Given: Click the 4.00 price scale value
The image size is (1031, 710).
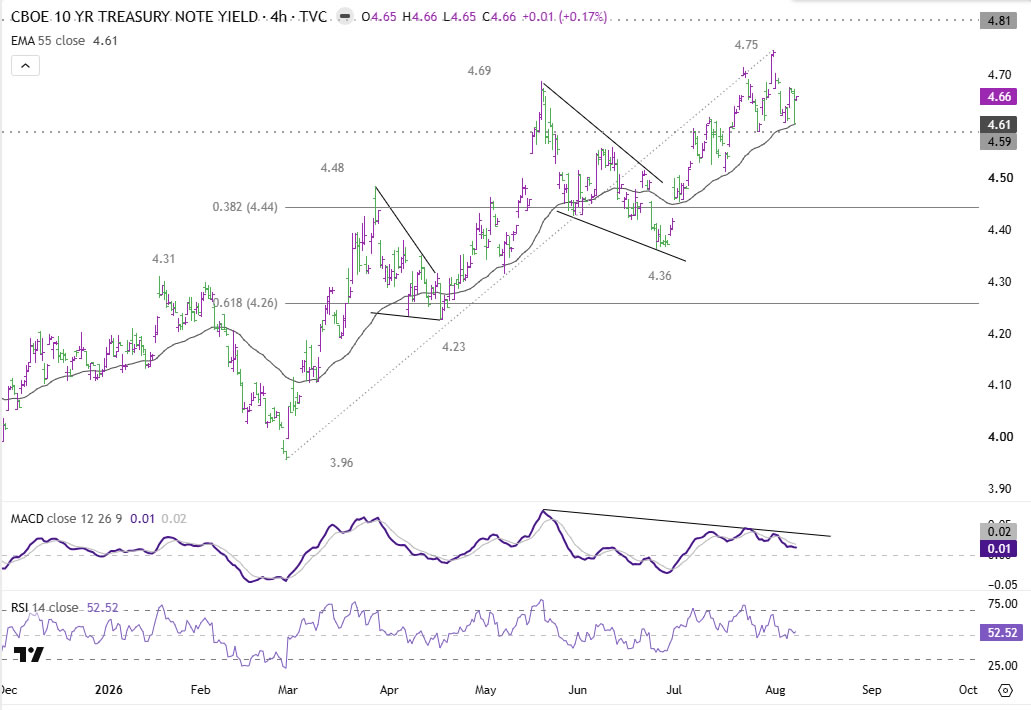Looking at the screenshot, I should [x=999, y=437].
